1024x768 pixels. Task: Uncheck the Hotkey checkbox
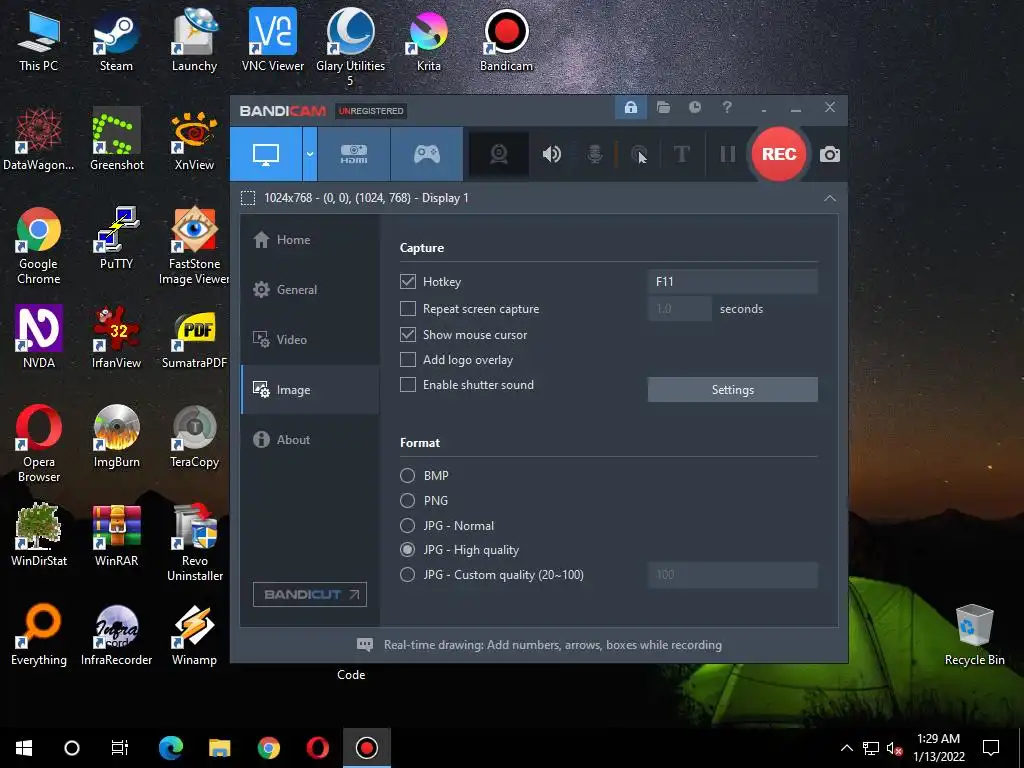[408, 281]
